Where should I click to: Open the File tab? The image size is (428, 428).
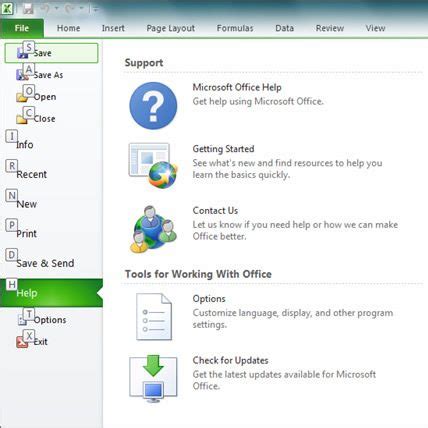coord(22,28)
